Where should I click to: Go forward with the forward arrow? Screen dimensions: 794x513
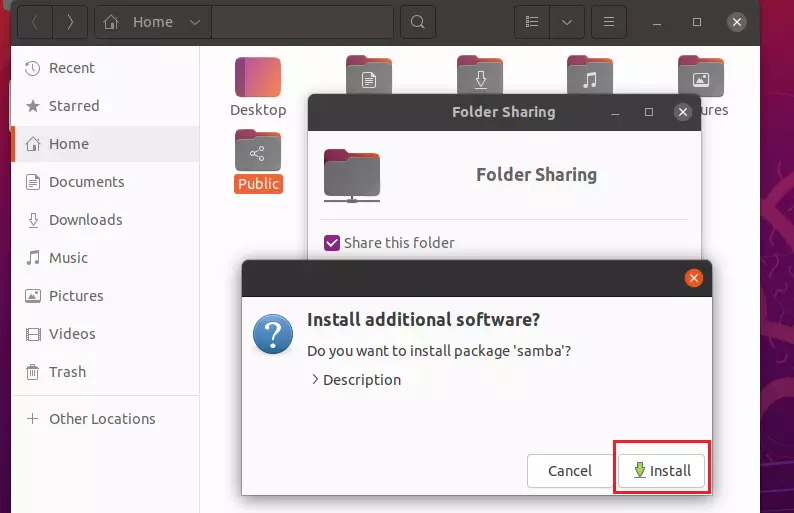coord(70,22)
